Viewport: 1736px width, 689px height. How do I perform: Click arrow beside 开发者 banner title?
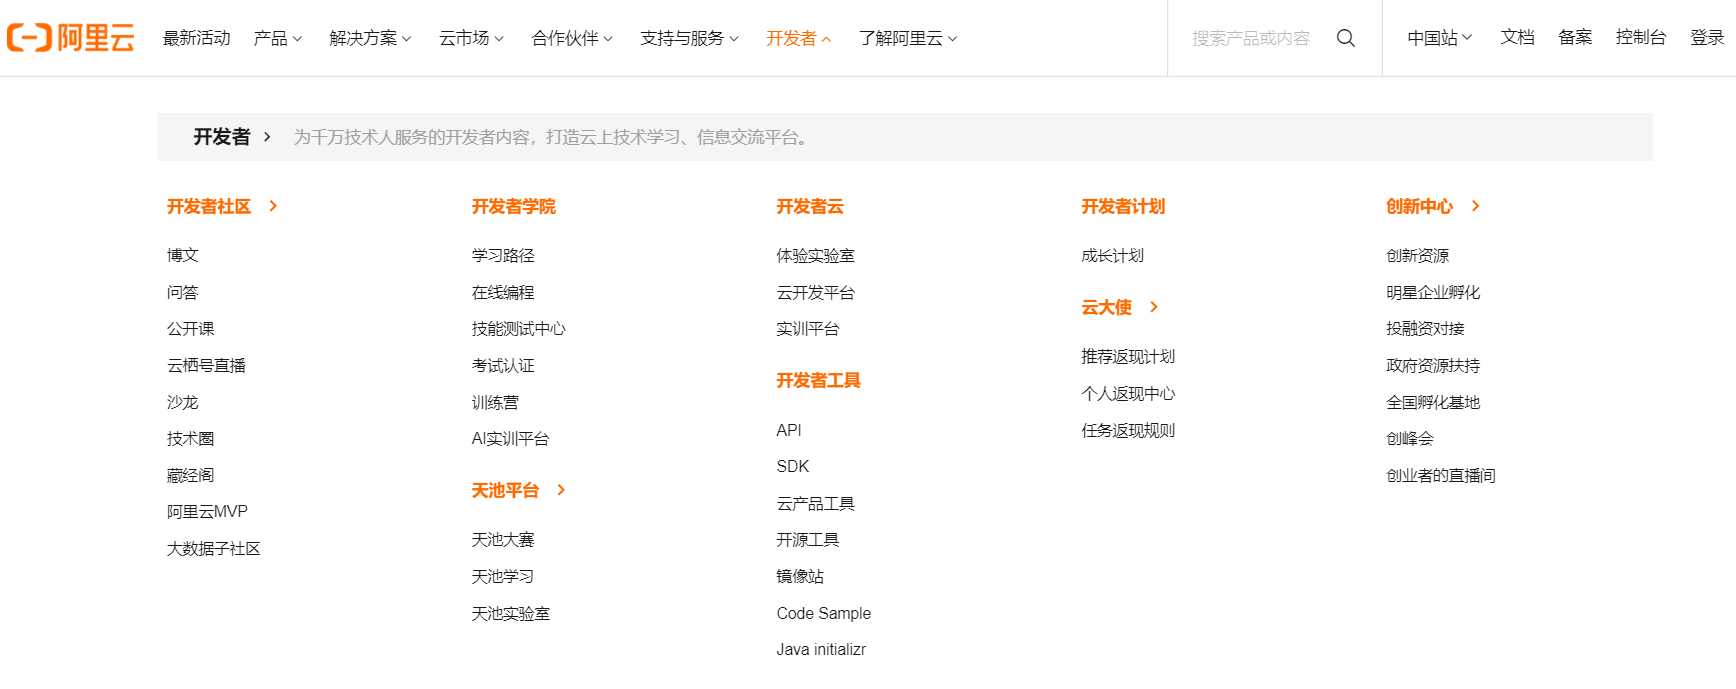pyautogui.click(x=267, y=137)
